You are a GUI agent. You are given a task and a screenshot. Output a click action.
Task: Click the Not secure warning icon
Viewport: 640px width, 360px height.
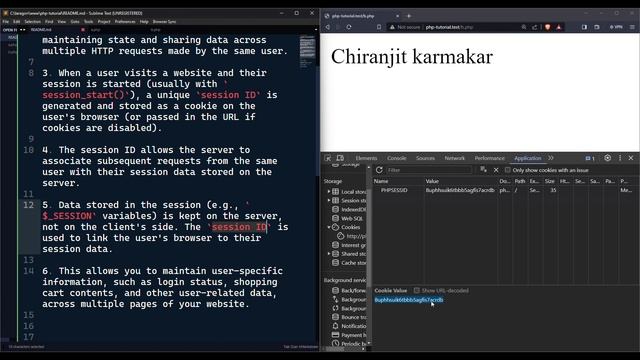click(392, 27)
